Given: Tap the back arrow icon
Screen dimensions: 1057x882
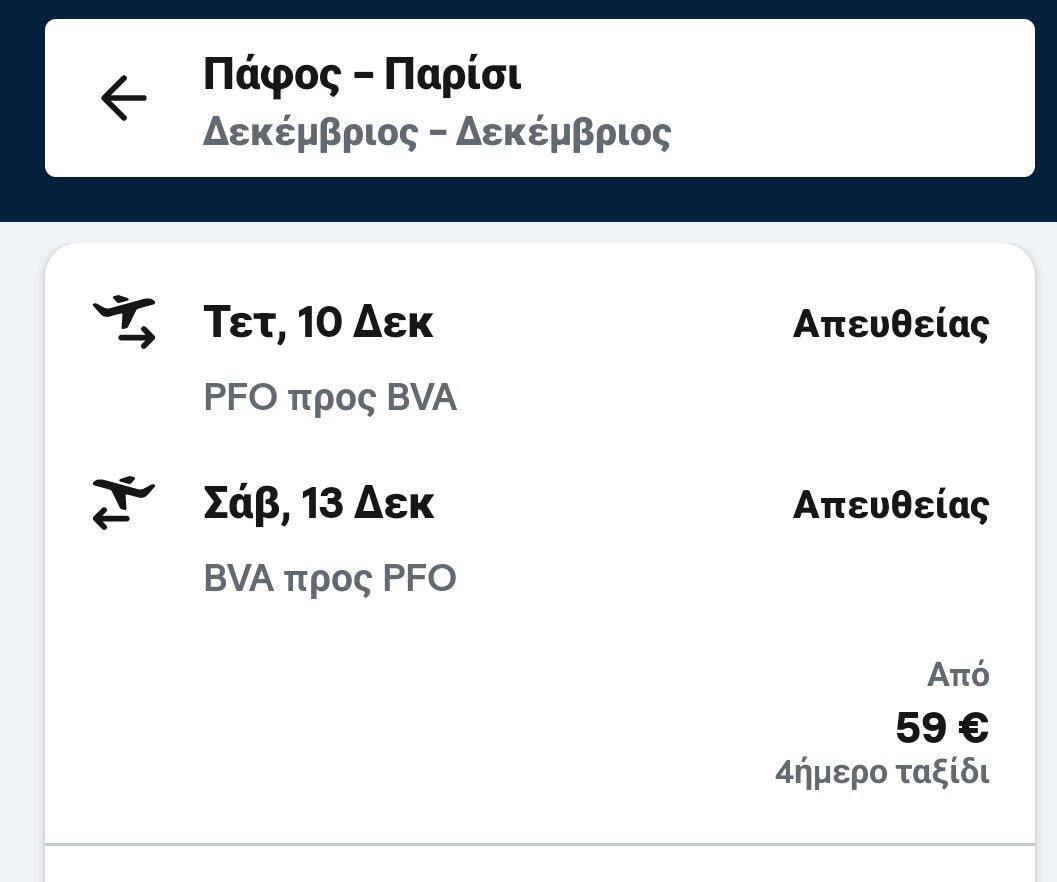Looking at the screenshot, I should [123, 98].
